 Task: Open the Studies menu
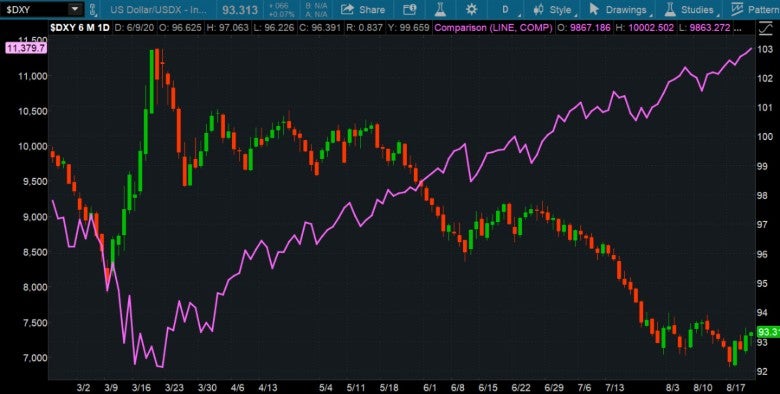(690, 9)
